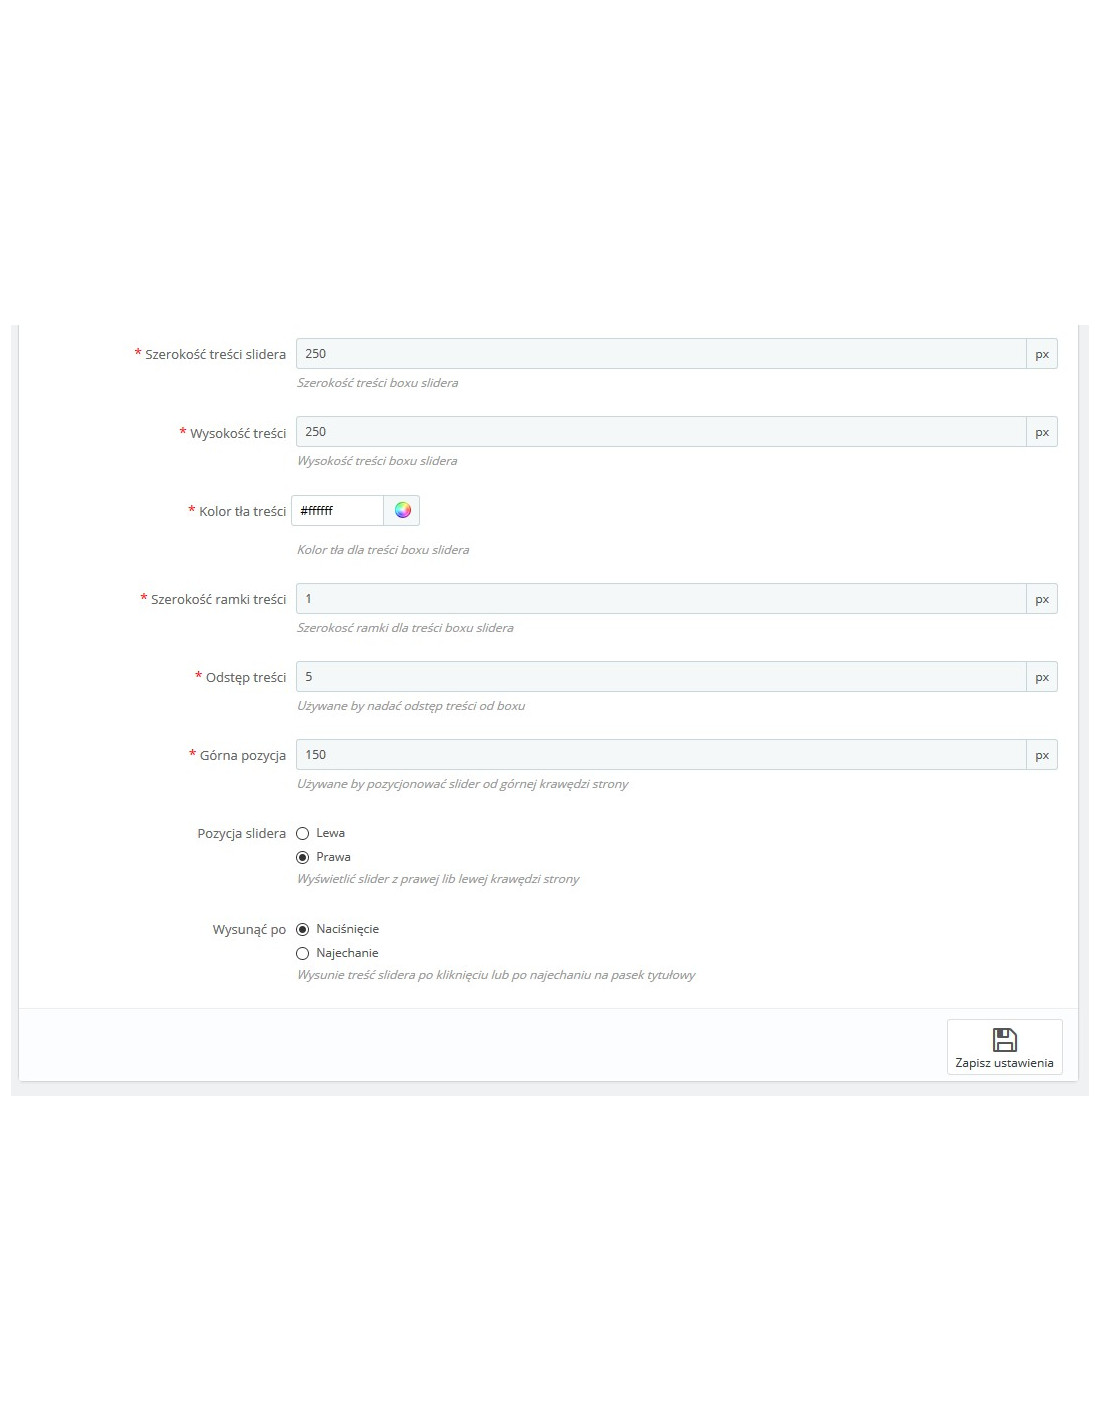Choose Najechanie as the slide-out trigger
Viewport: 1100px width, 1422px height.
pyautogui.click(x=303, y=953)
